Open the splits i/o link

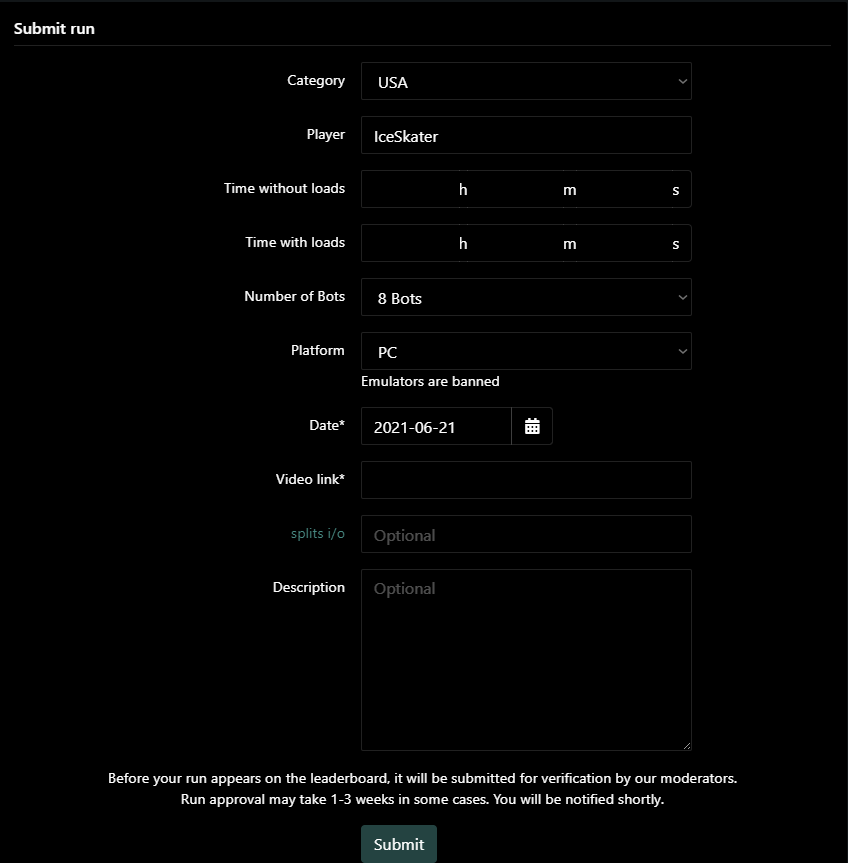318,533
